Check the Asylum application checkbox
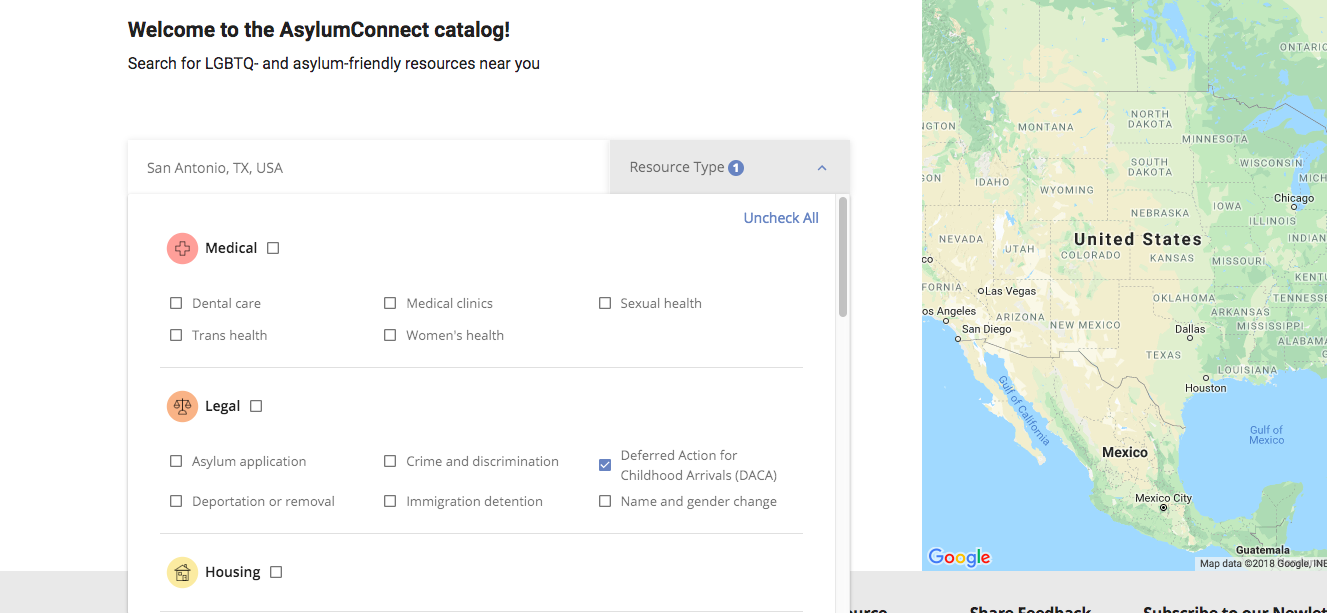Image resolution: width=1327 pixels, height=613 pixels. pos(176,461)
